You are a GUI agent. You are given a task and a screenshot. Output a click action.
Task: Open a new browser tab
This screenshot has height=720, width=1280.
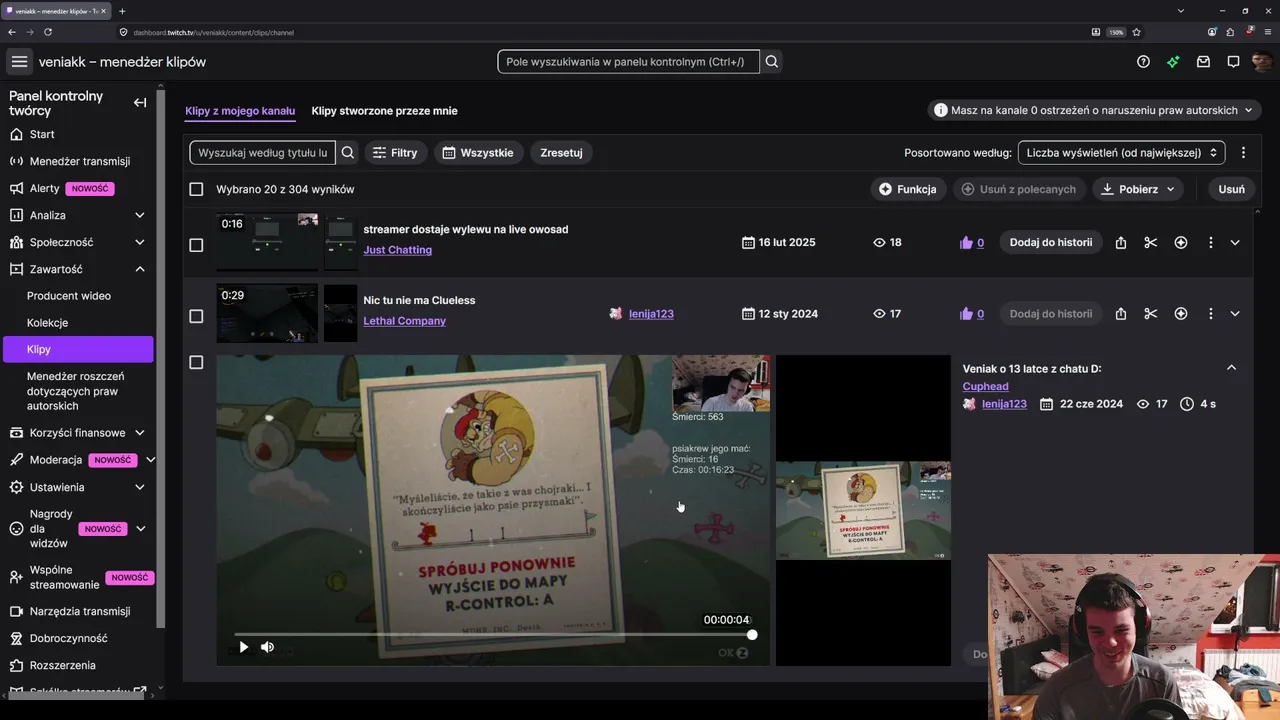click(x=122, y=11)
